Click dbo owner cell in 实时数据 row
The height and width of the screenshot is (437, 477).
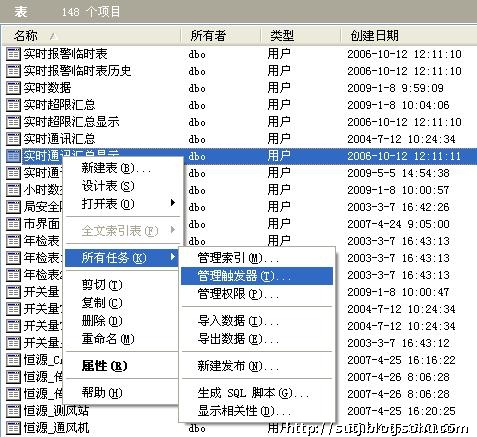[x=197, y=89]
